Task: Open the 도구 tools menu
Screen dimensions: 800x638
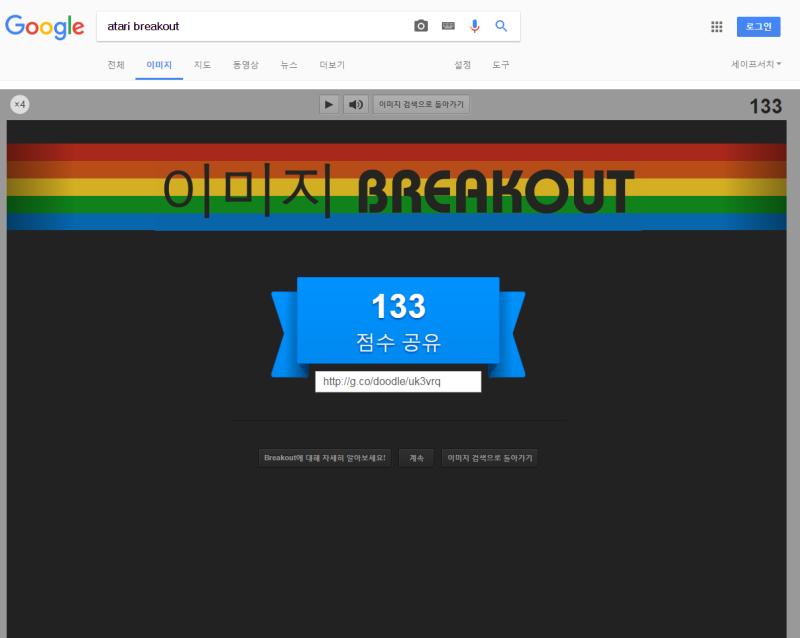Action: tap(501, 65)
